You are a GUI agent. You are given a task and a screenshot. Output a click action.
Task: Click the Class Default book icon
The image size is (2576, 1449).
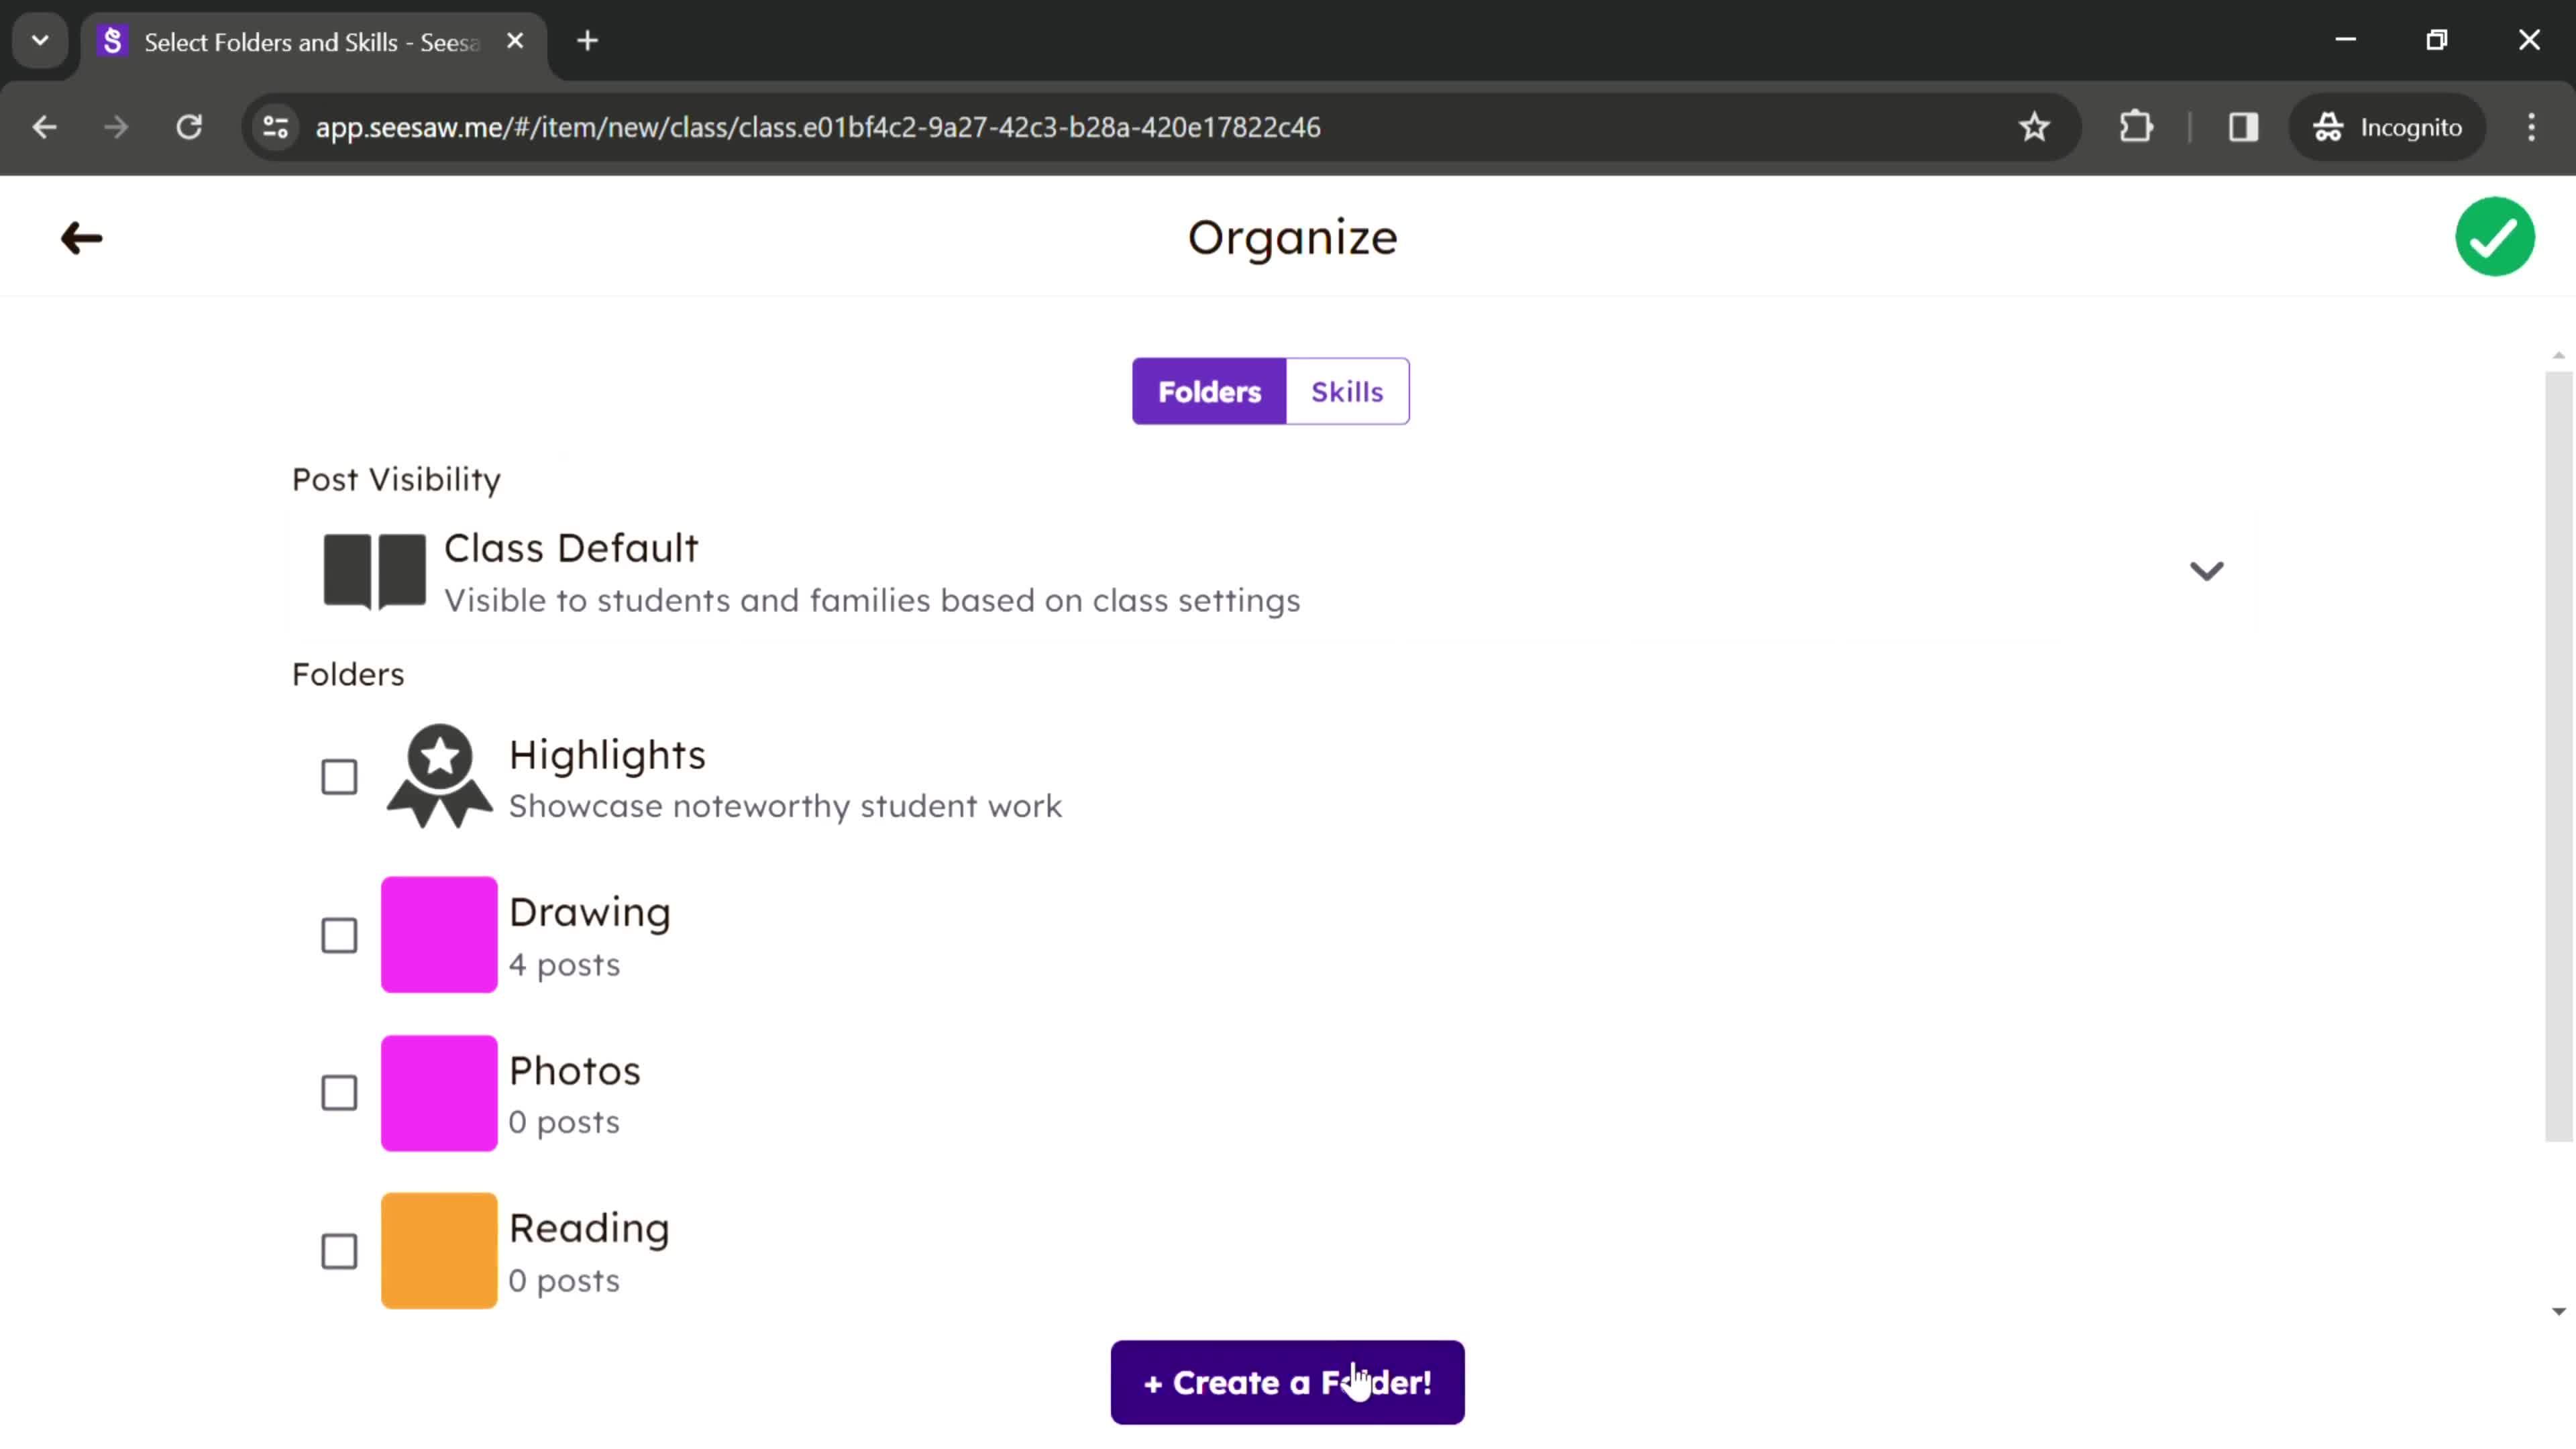click(373, 570)
